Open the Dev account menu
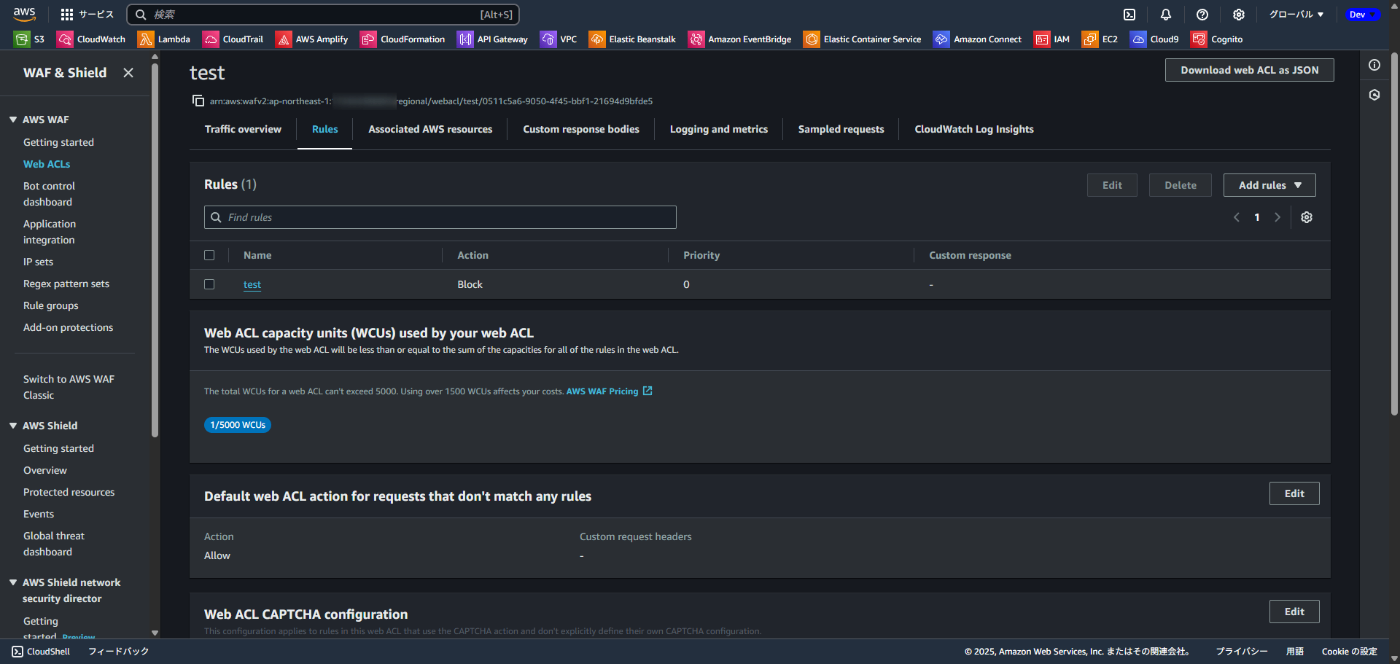The height and width of the screenshot is (664, 1400). tap(1363, 15)
